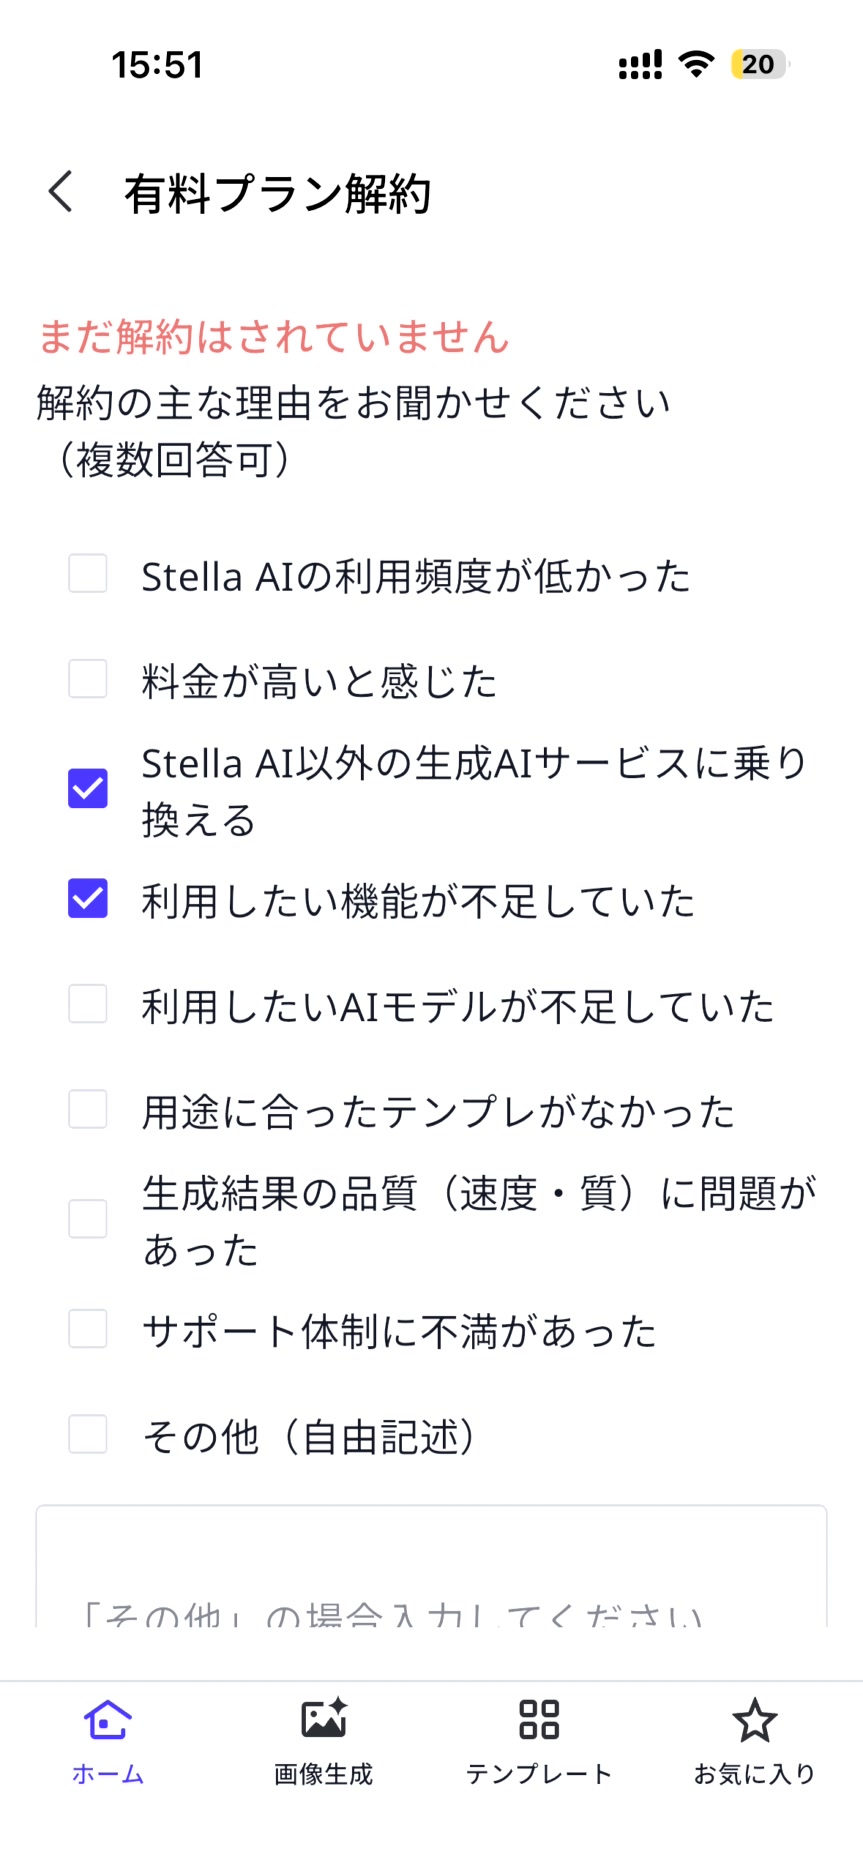Check the '料金が高いと感じた' checkbox

pos(88,679)
